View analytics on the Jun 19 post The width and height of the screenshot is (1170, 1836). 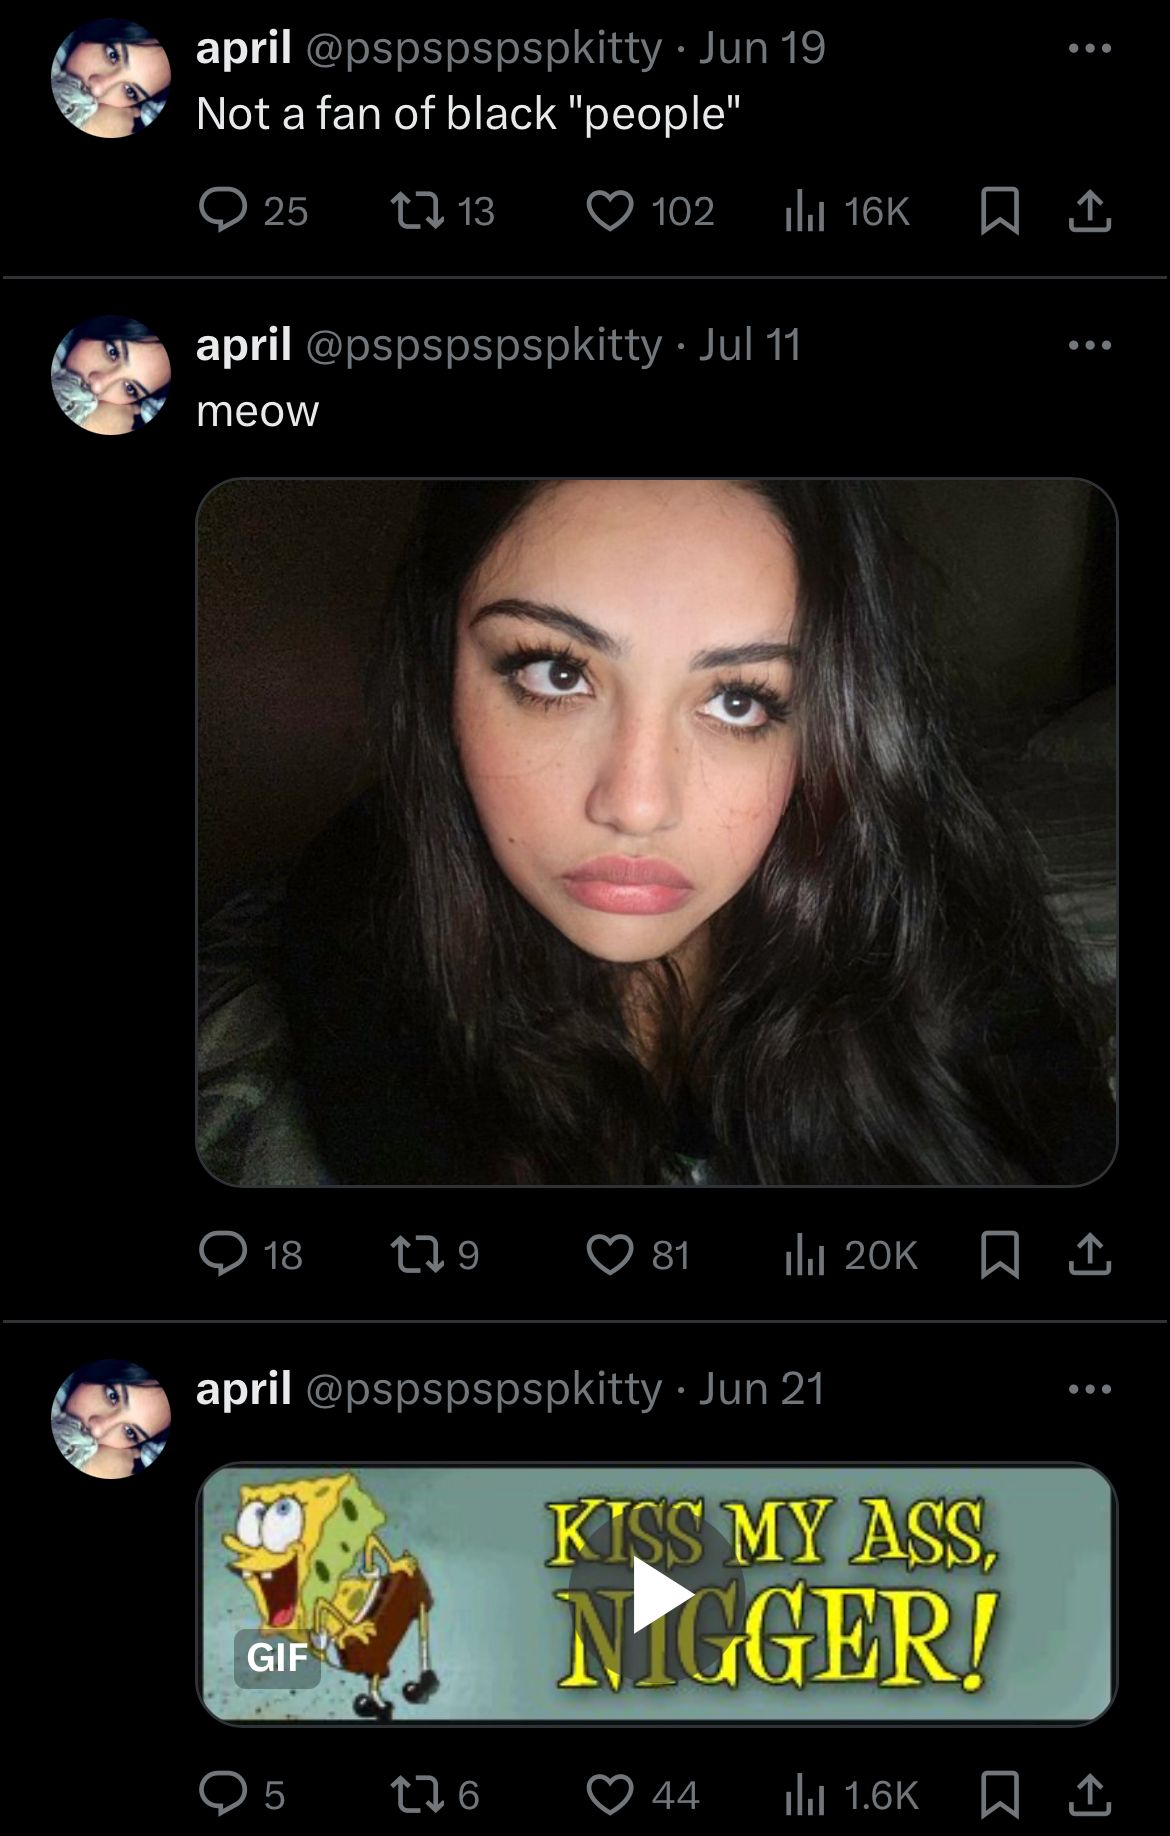pyautogui.click(x=805, y=211)
